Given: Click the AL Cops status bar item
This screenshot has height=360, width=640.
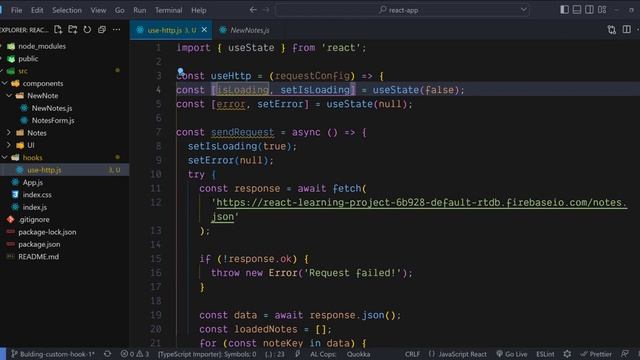Looking at the screenshot, I should tap(323, 354).
